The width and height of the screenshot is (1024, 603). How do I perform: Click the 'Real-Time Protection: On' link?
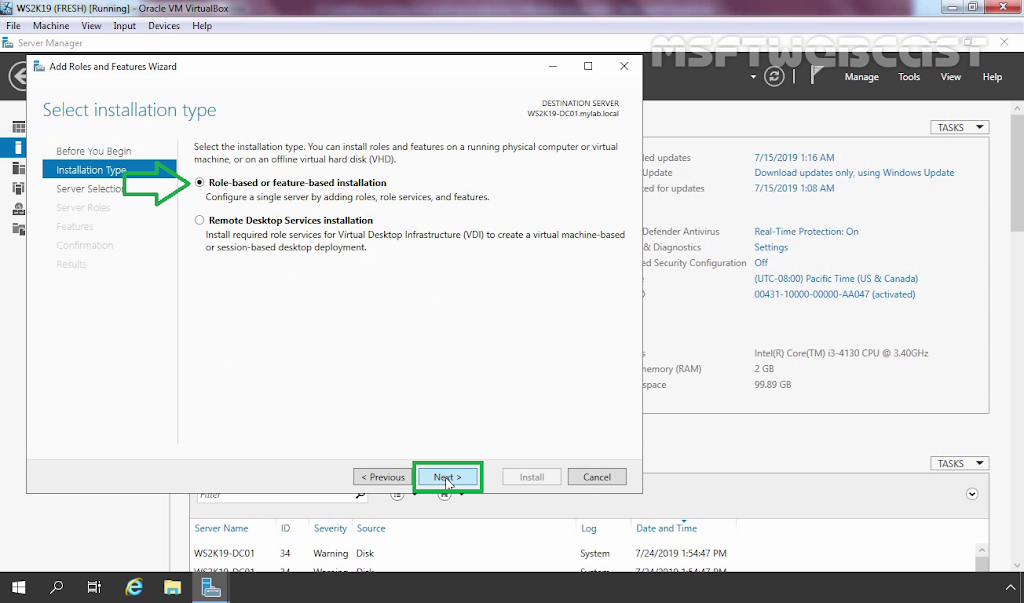point(807,232)
